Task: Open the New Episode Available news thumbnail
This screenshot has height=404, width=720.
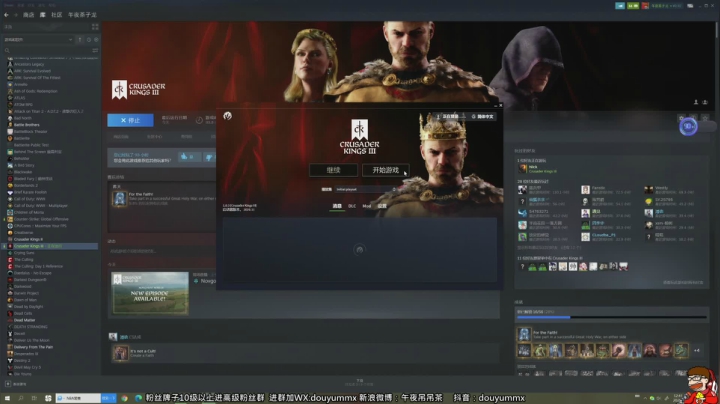Action: (x=150, y=293)
